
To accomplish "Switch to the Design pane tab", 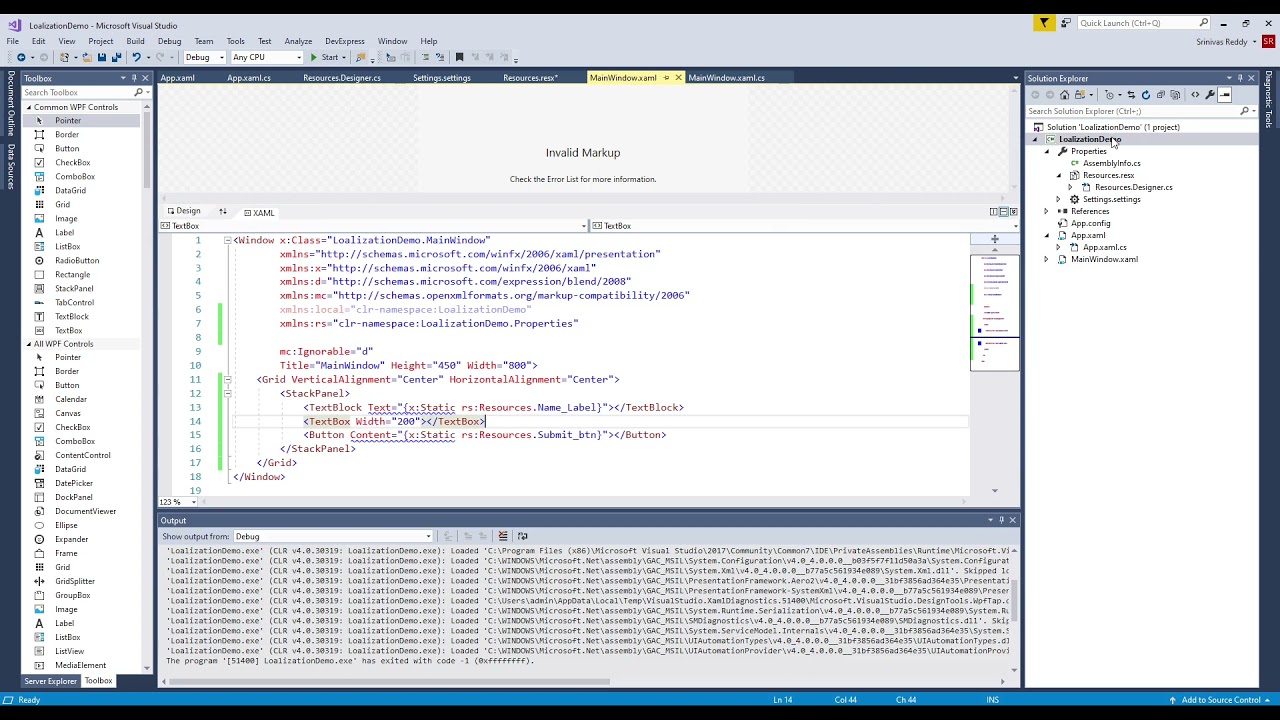I will click(x=183, y=212).
